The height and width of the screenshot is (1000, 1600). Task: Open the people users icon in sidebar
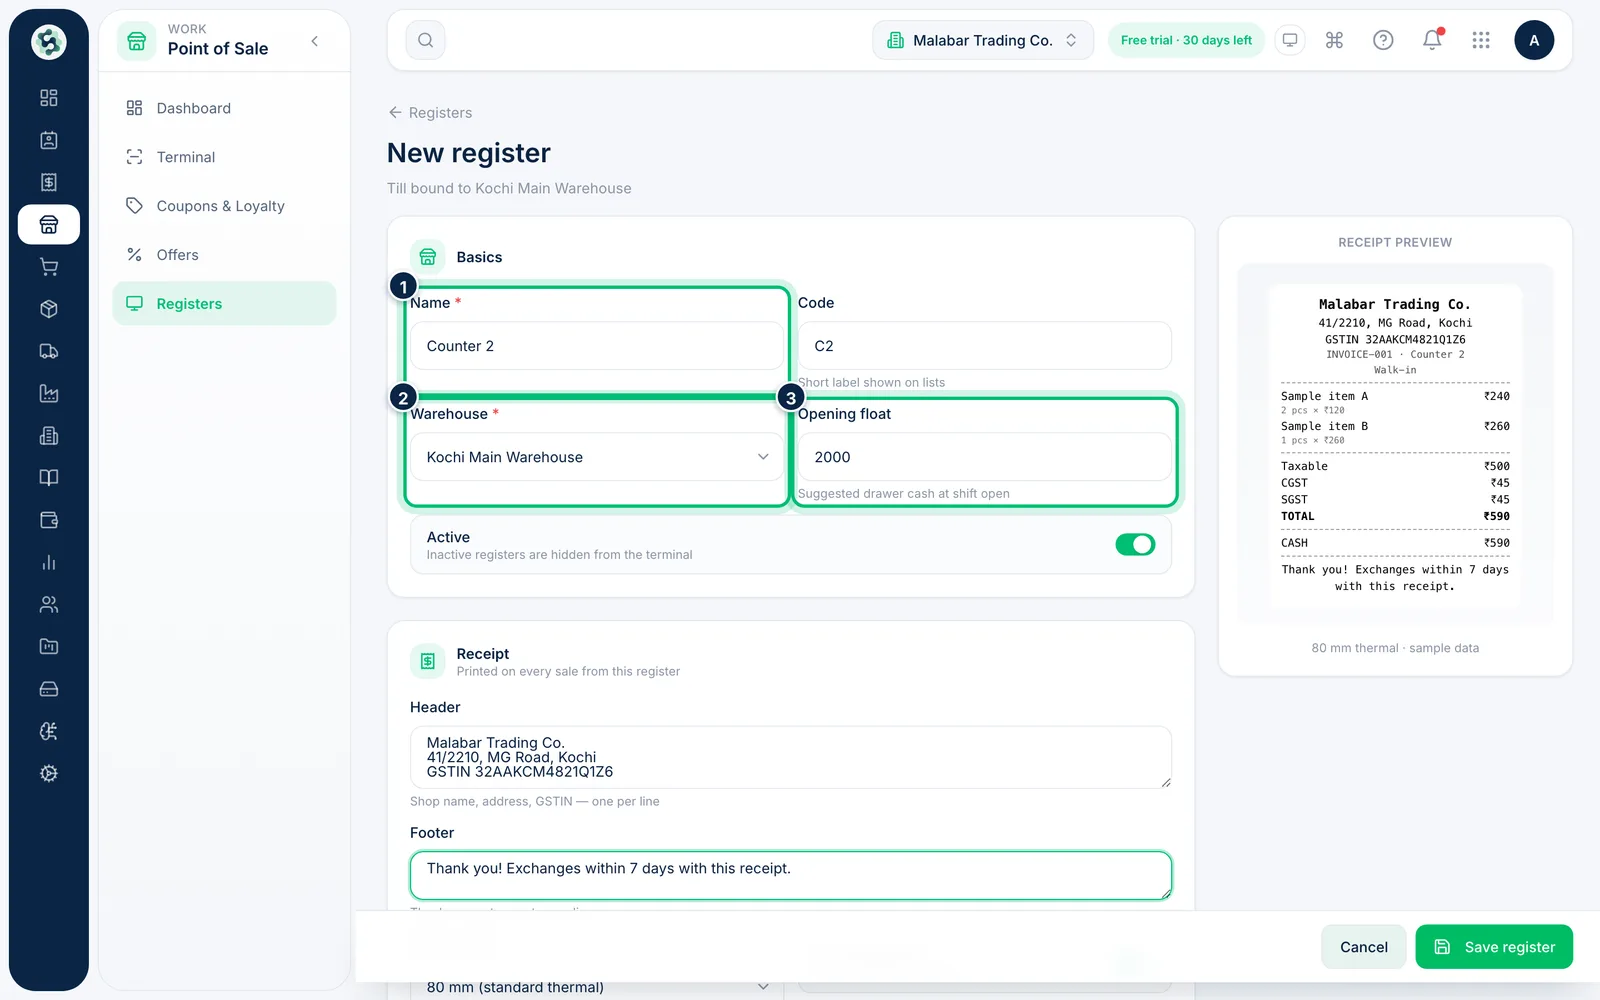coord(48,605)
